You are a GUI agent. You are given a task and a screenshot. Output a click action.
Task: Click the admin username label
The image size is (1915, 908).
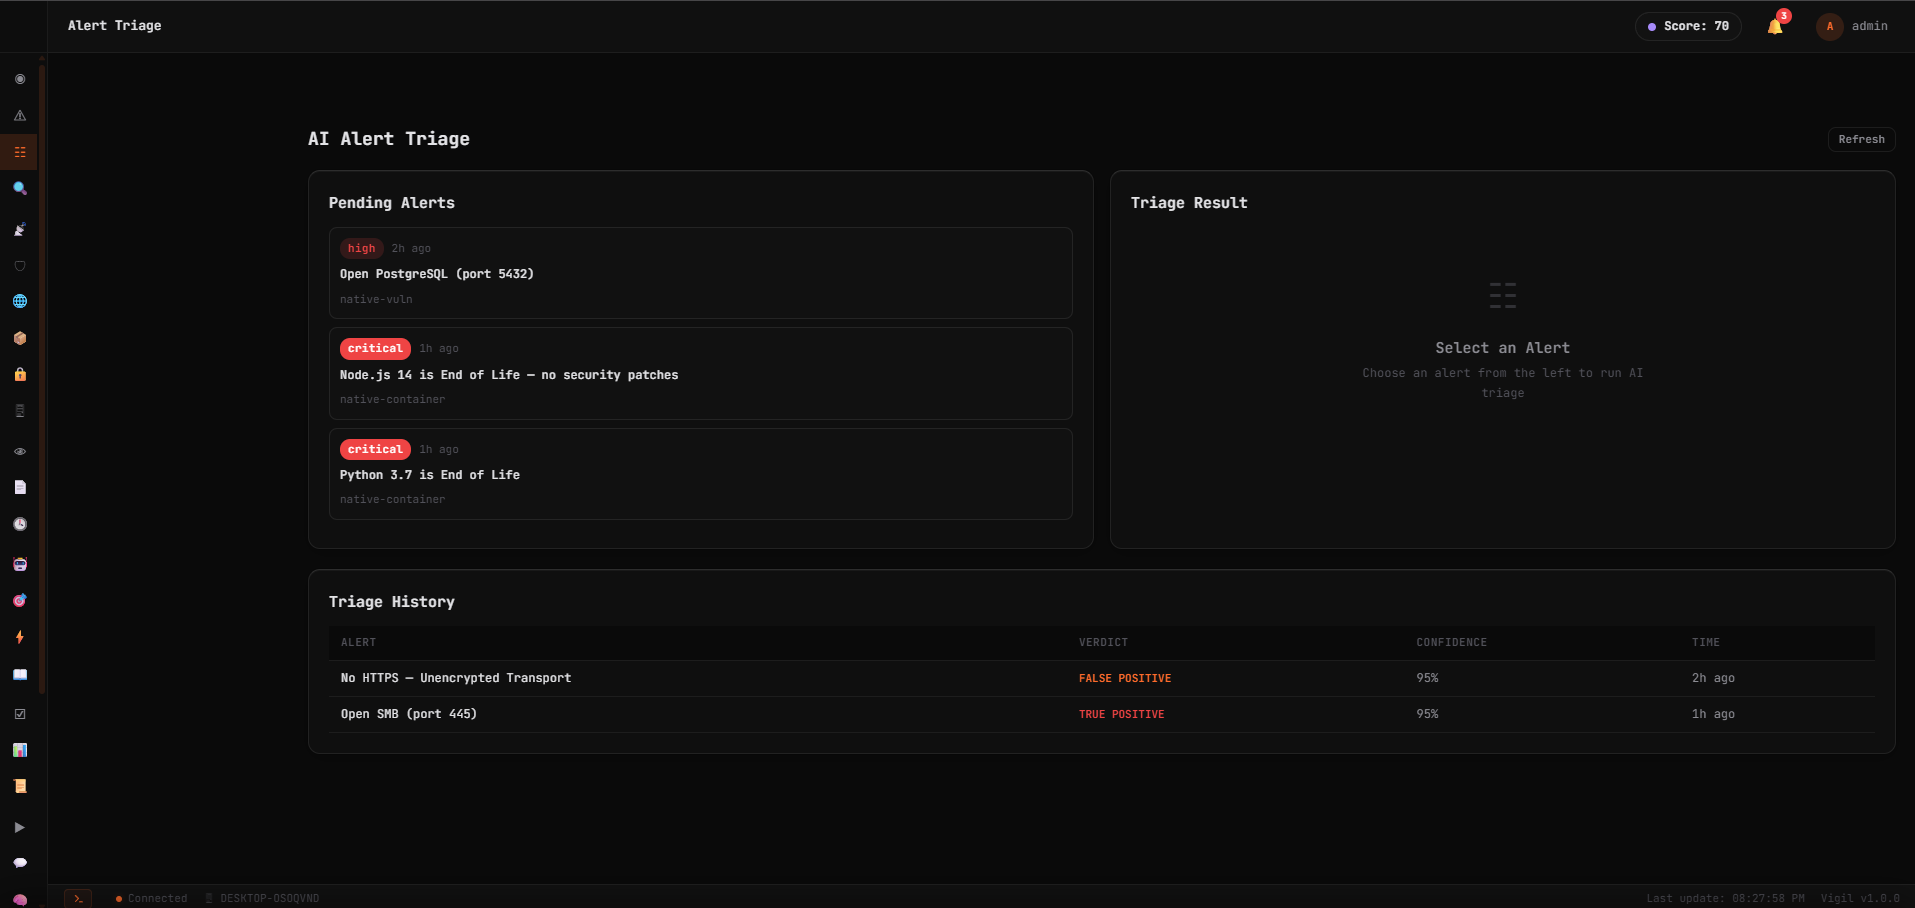(1869, 26)
